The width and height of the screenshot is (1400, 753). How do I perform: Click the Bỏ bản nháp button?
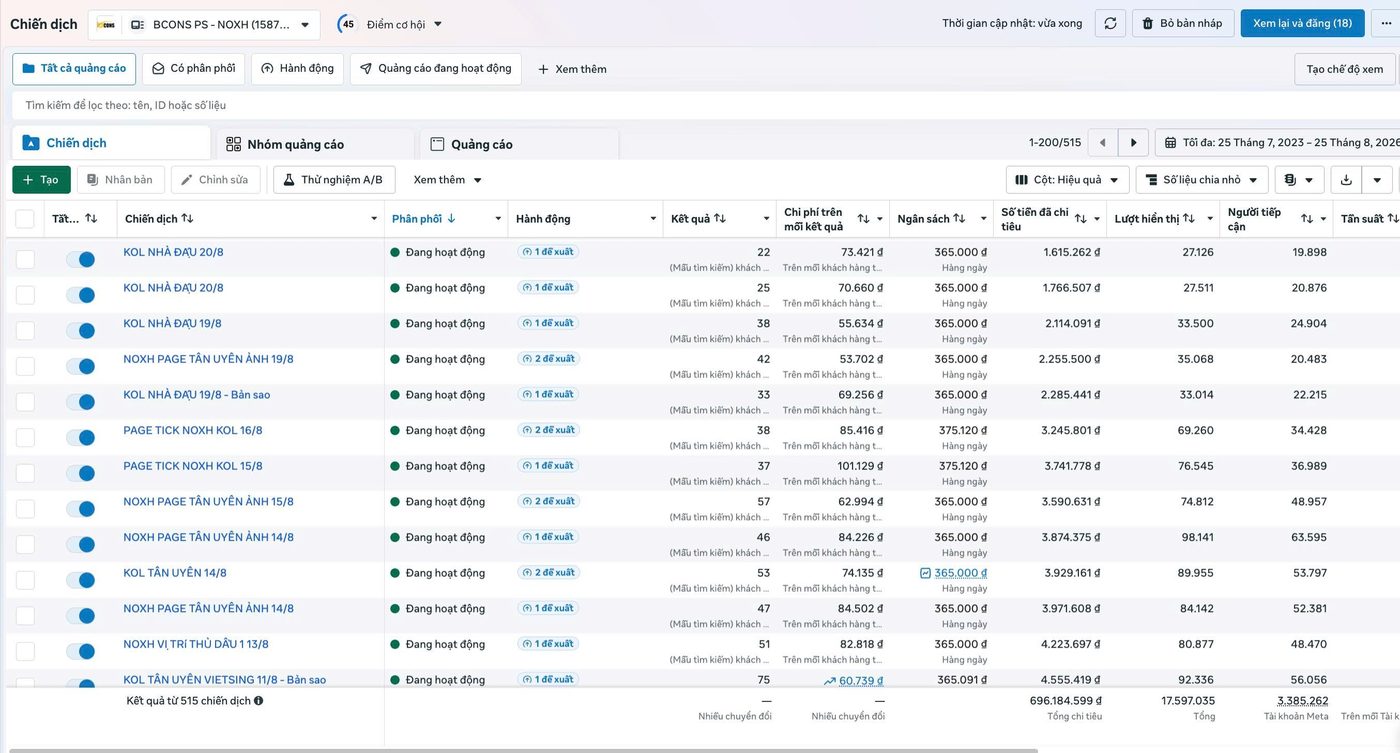point(1183,23)
